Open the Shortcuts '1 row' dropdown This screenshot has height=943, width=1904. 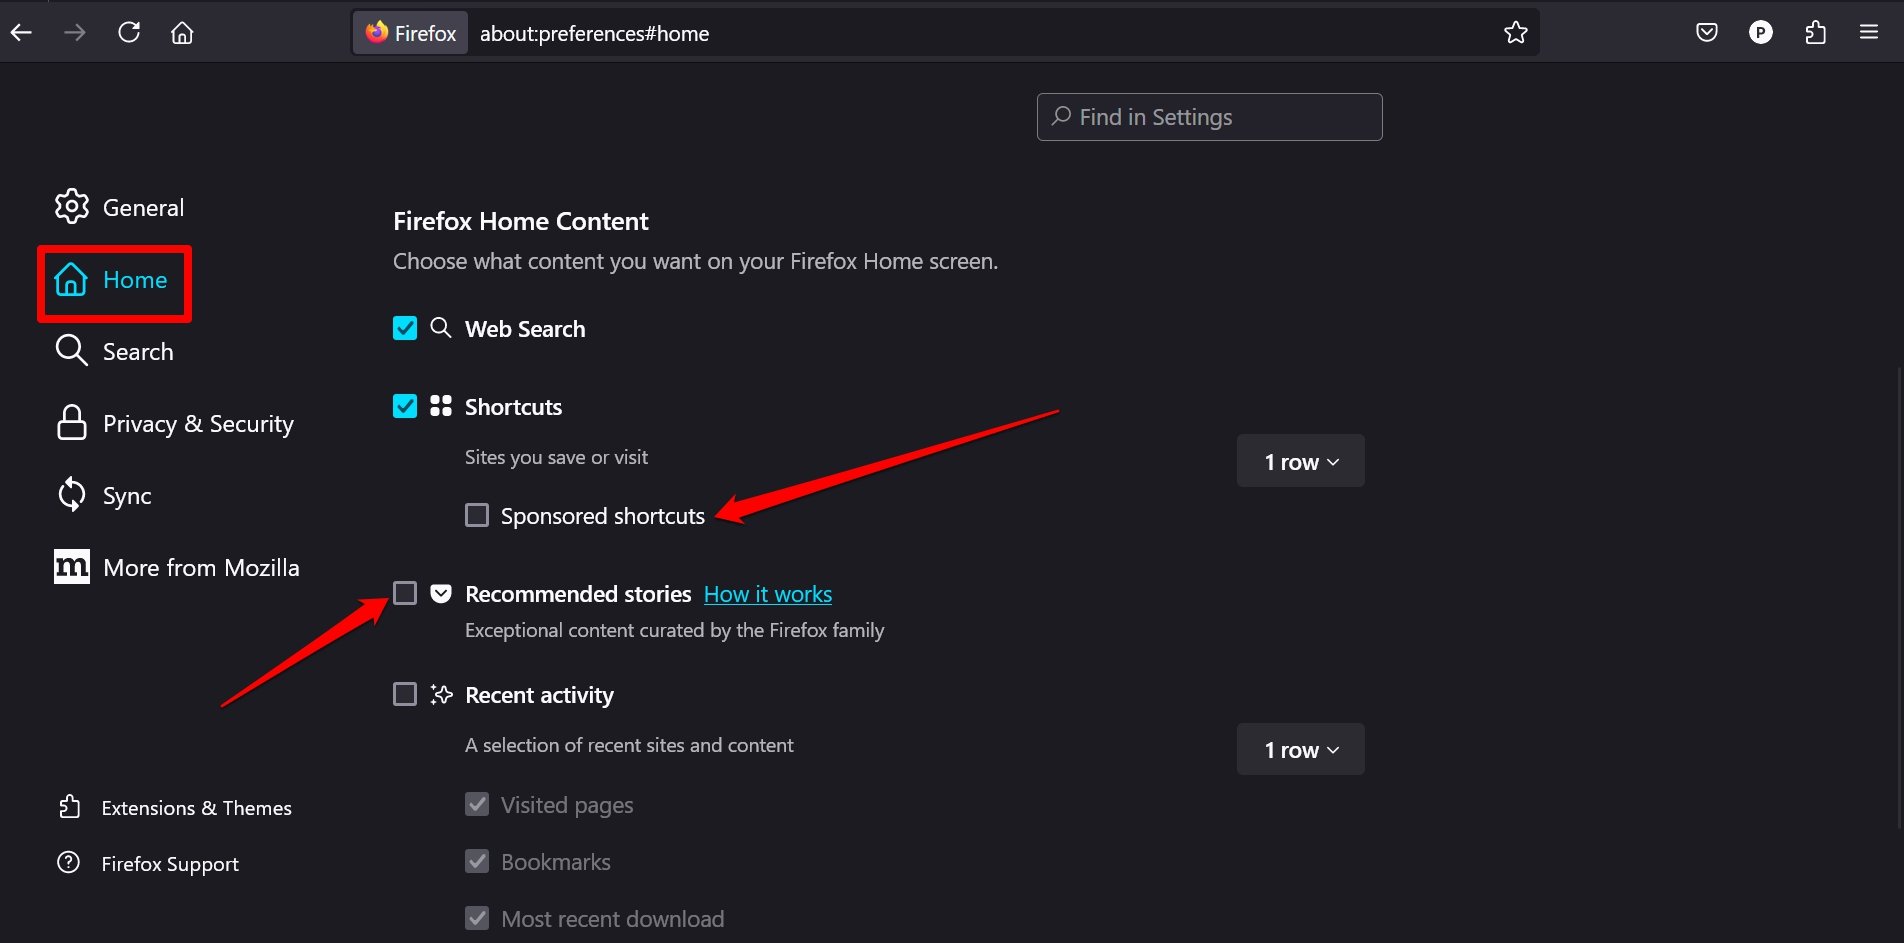(1300, 461)
